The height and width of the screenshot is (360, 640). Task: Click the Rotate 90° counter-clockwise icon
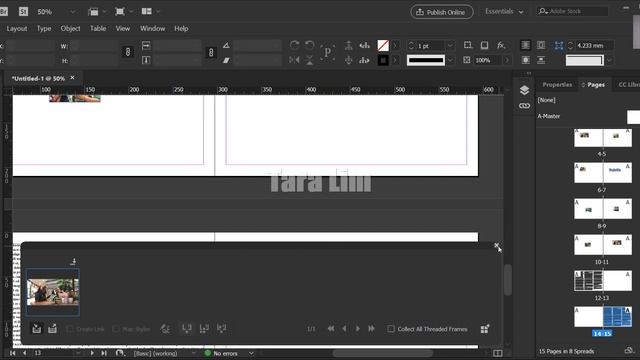tap(310, 45)
